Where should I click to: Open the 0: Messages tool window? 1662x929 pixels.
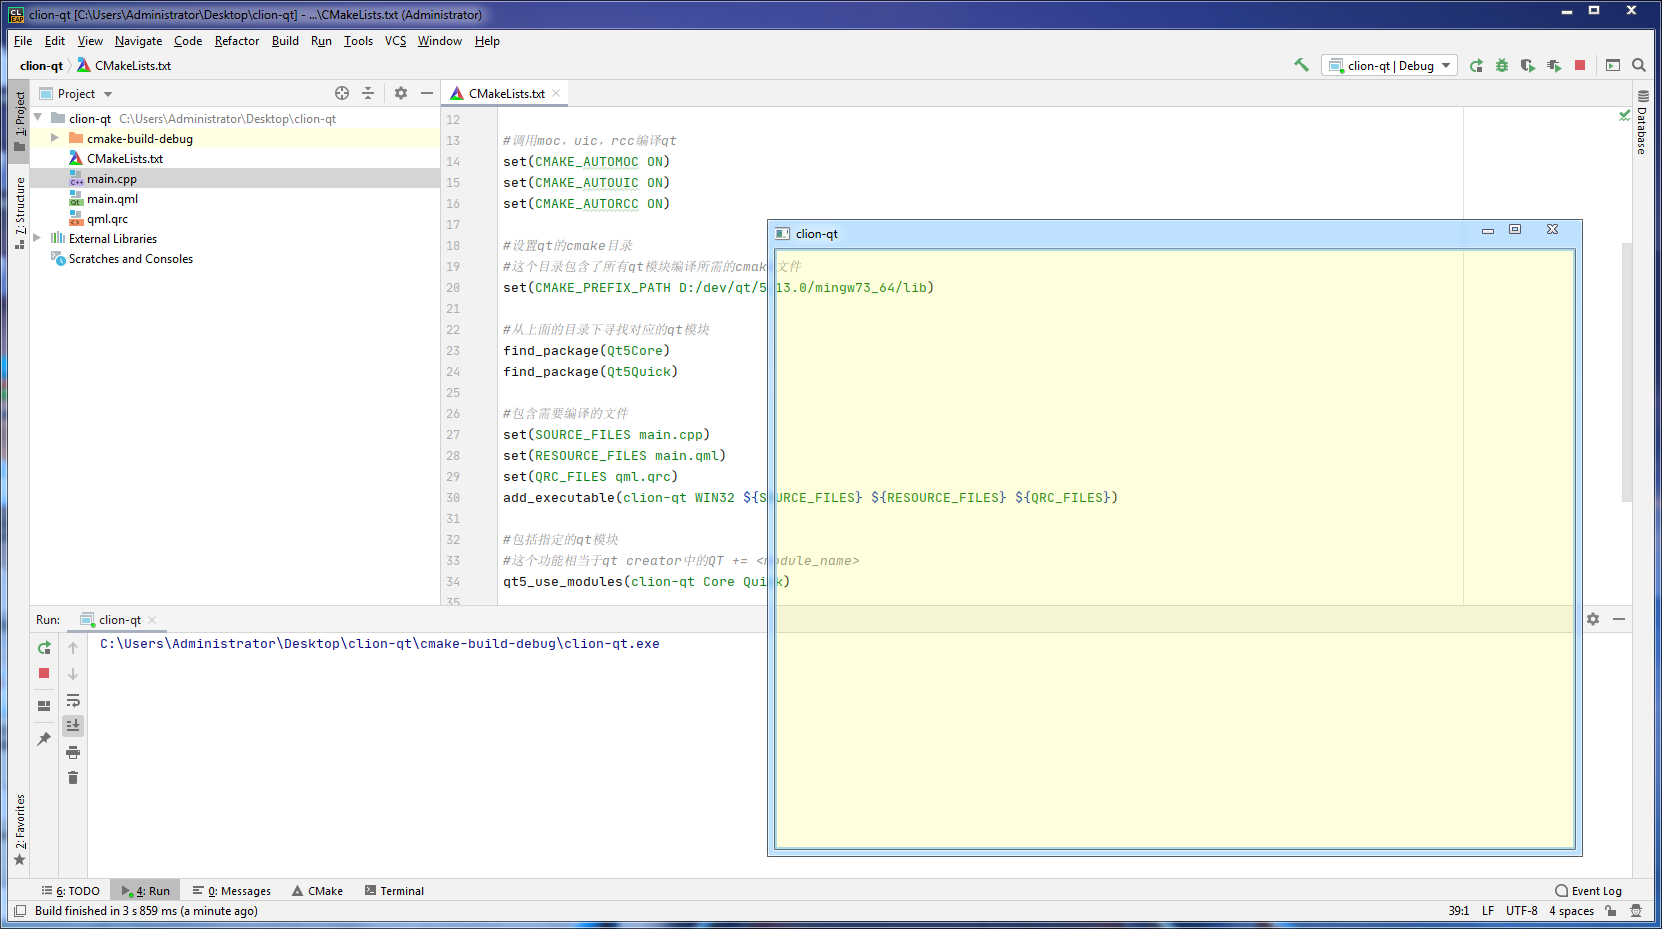(x=232, y=891)
